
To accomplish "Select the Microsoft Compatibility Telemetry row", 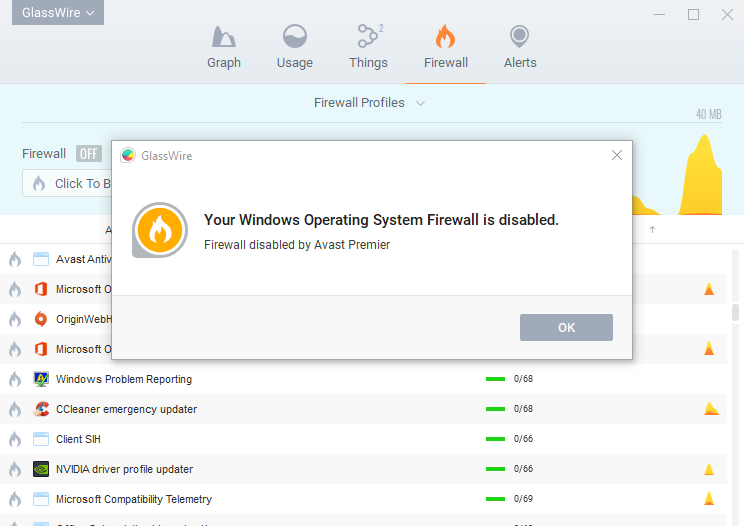I will 134,499.
